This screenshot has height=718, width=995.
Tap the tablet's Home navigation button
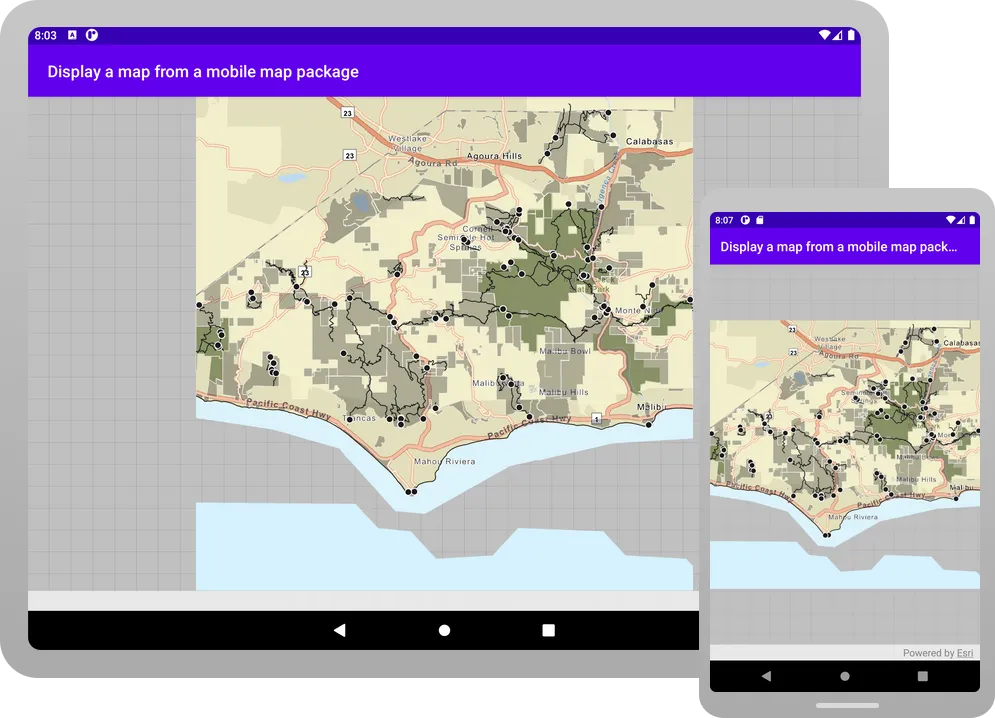[x=444, y=630]
